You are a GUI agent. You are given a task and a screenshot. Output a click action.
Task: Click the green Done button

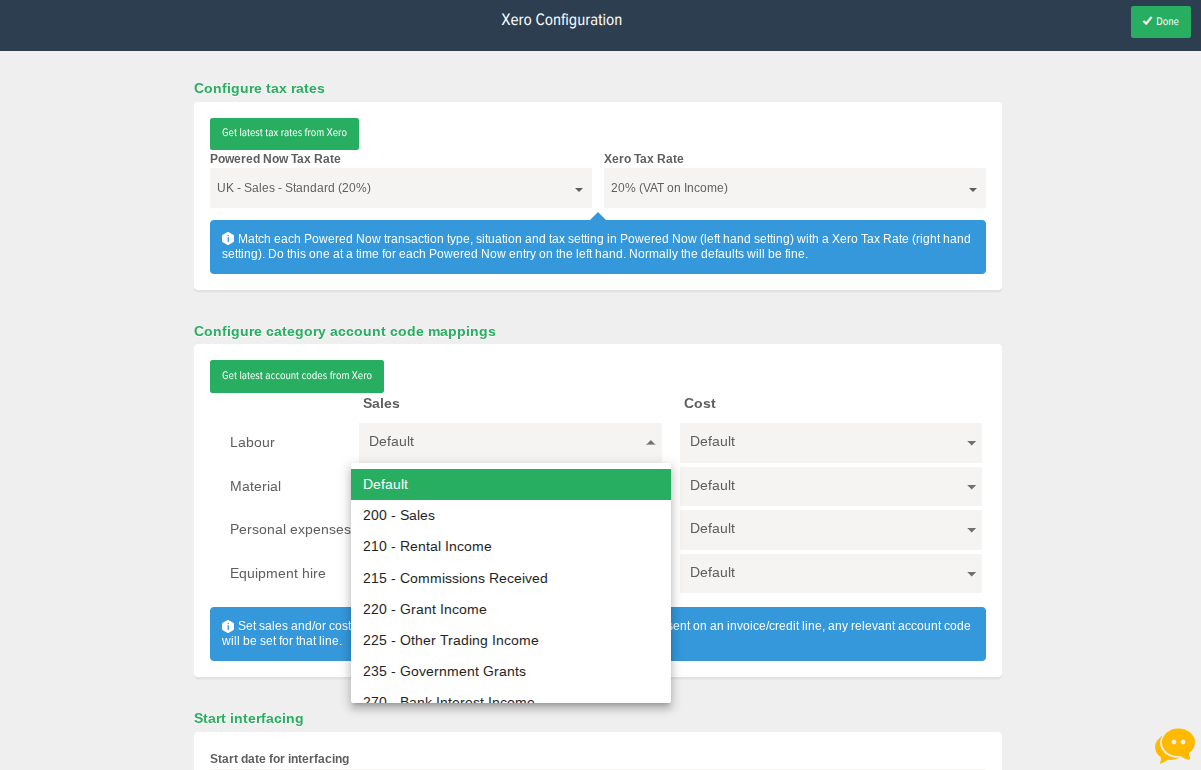click(1160, 21)
